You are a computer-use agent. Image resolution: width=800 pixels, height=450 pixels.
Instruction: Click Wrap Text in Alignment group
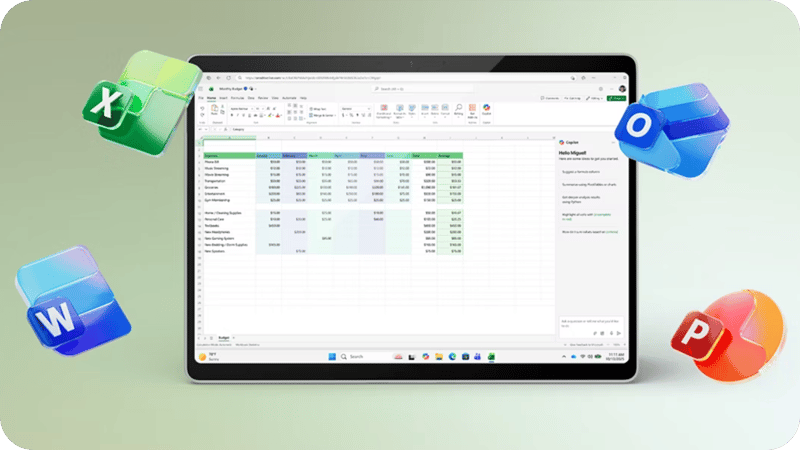pos(317,109)
